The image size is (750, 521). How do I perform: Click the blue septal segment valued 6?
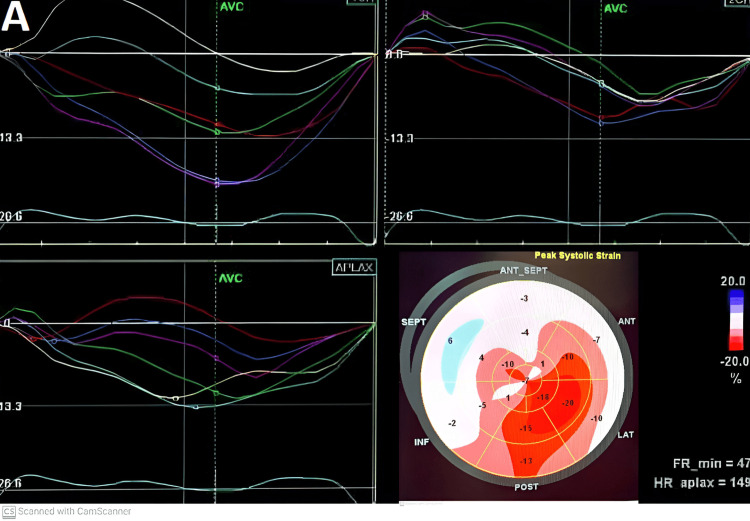point(450,341)
